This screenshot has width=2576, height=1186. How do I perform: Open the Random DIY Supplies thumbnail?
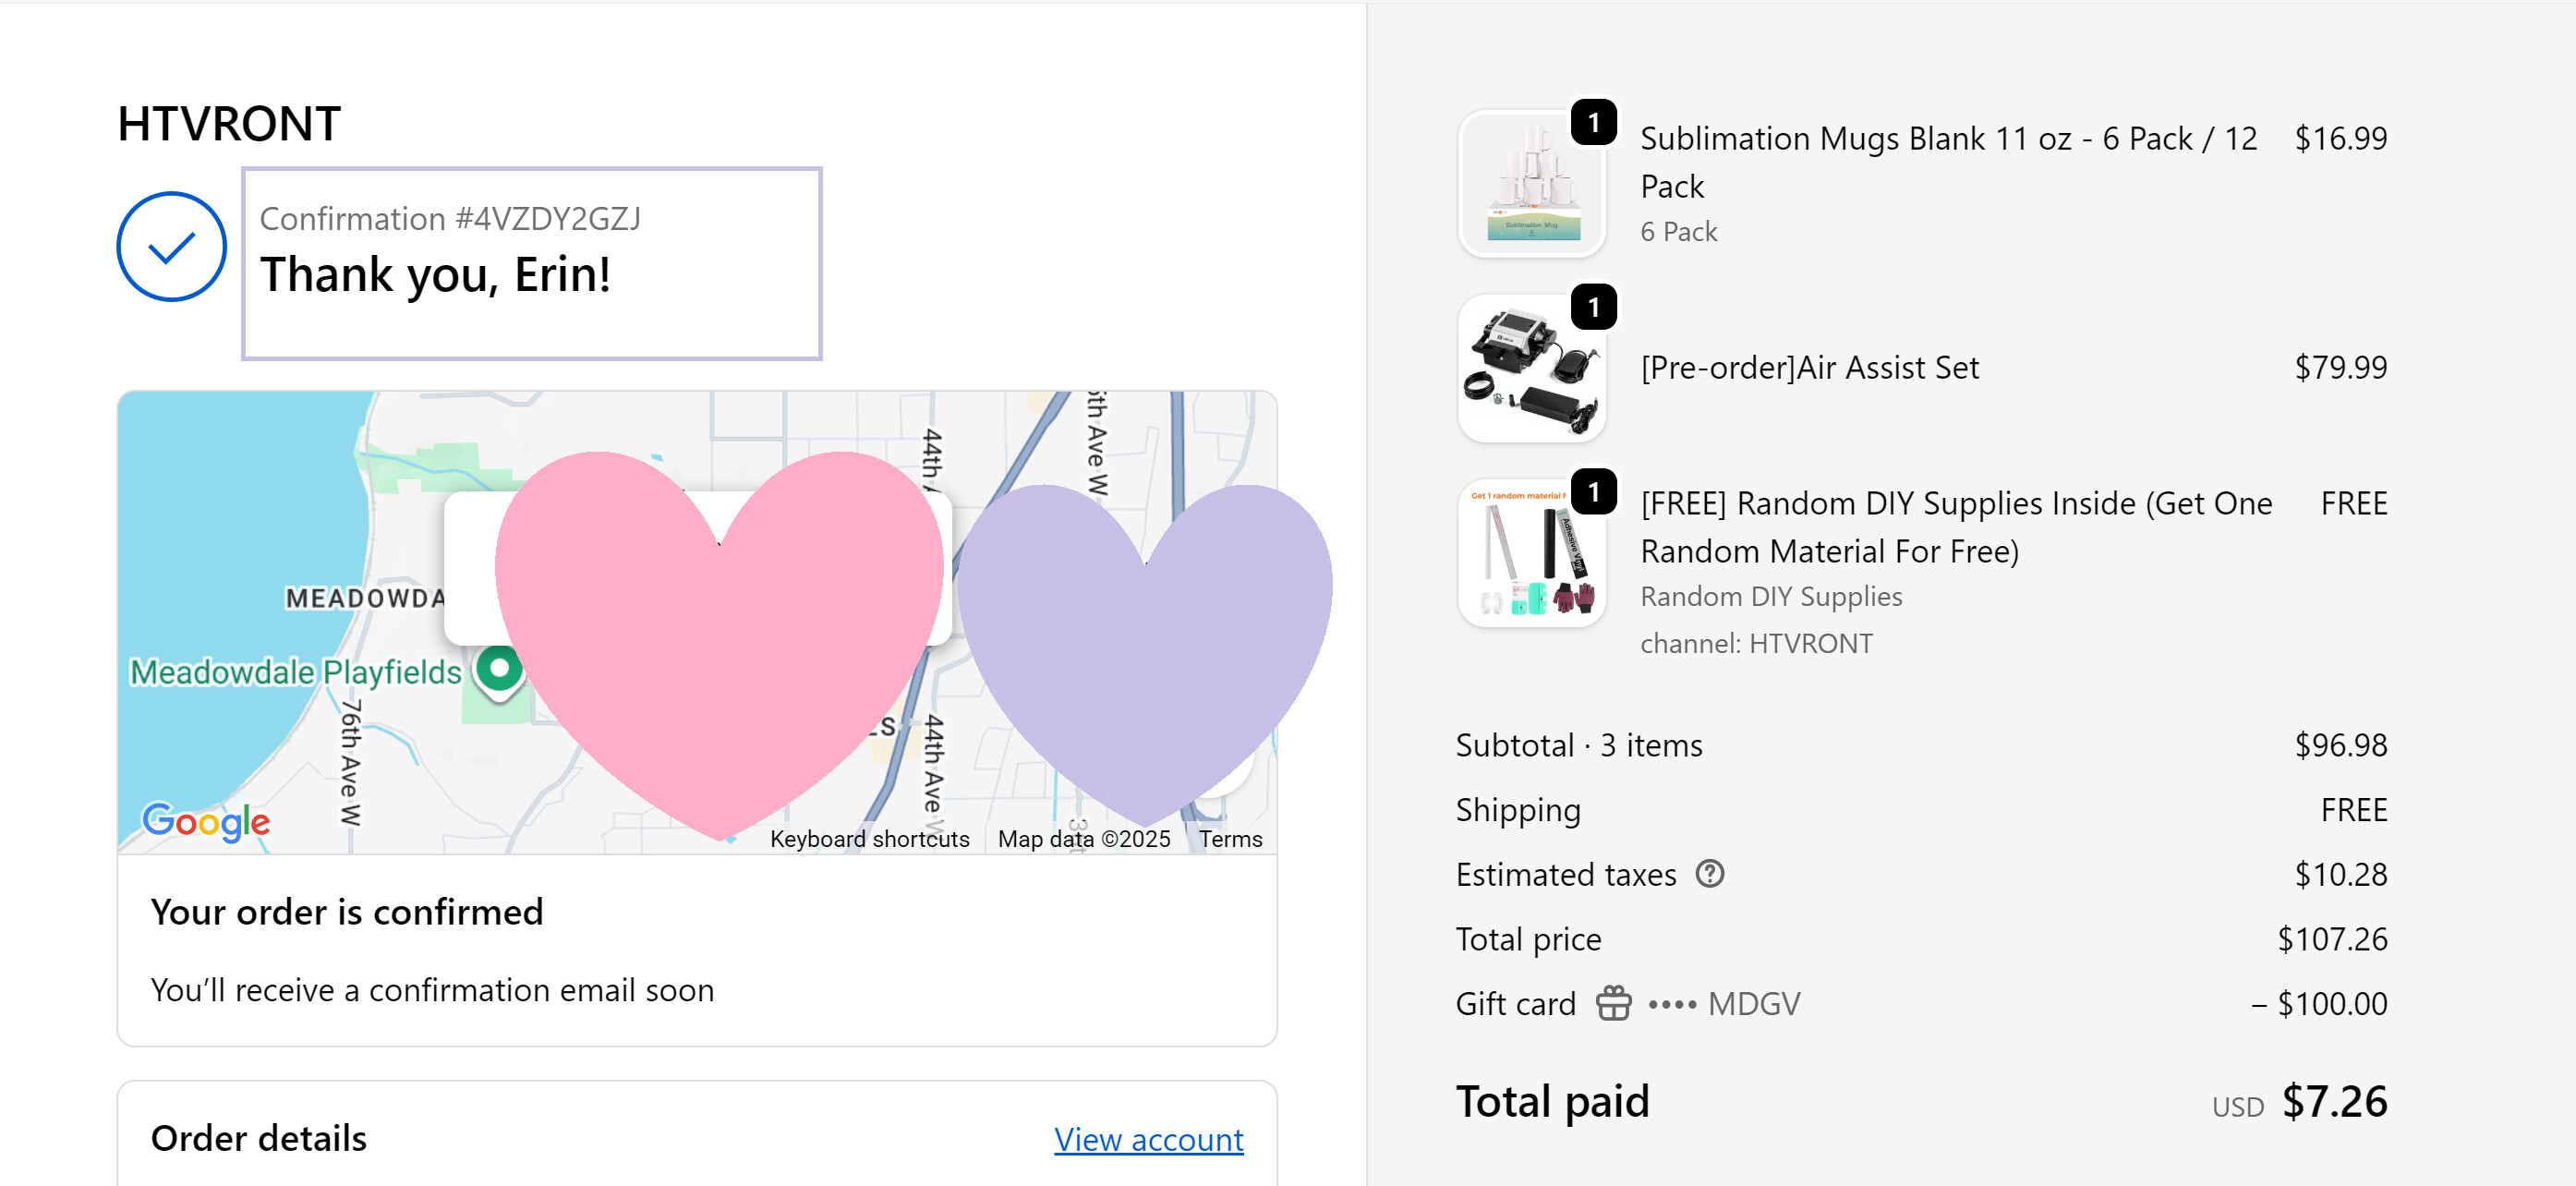click(1530, 555)
